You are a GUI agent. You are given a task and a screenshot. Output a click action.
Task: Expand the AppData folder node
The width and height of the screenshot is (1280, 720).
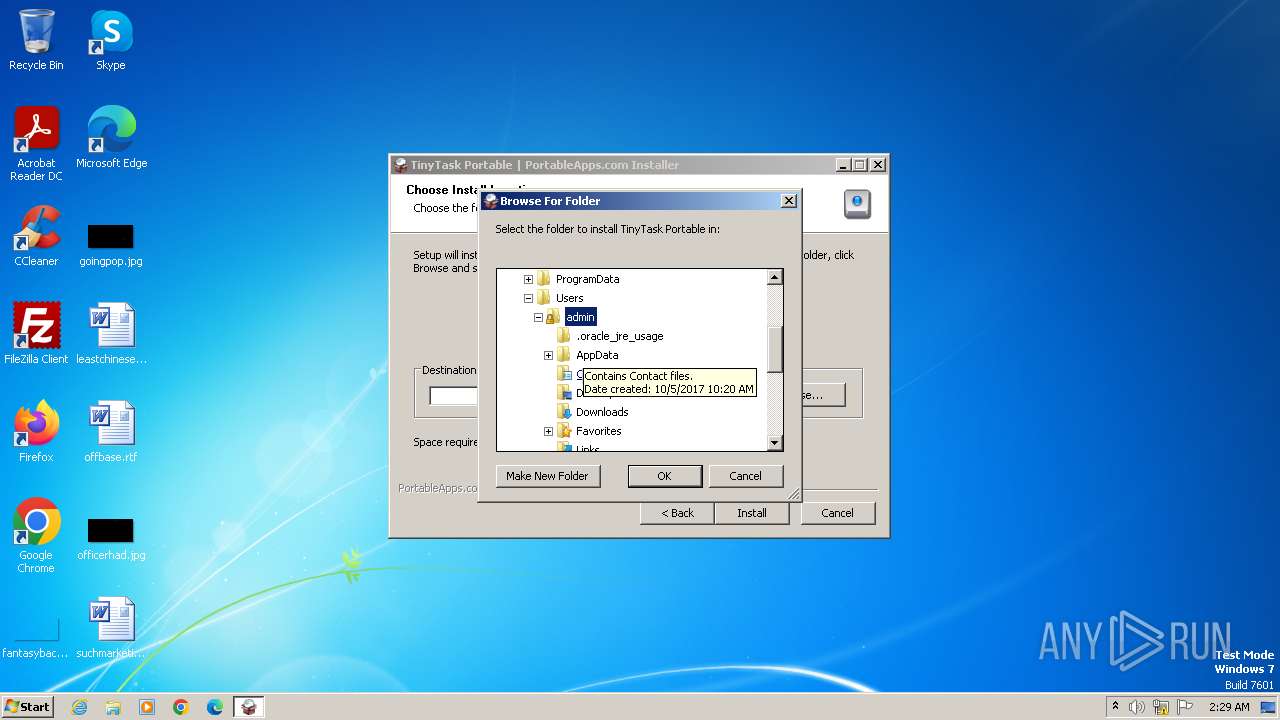548,355
